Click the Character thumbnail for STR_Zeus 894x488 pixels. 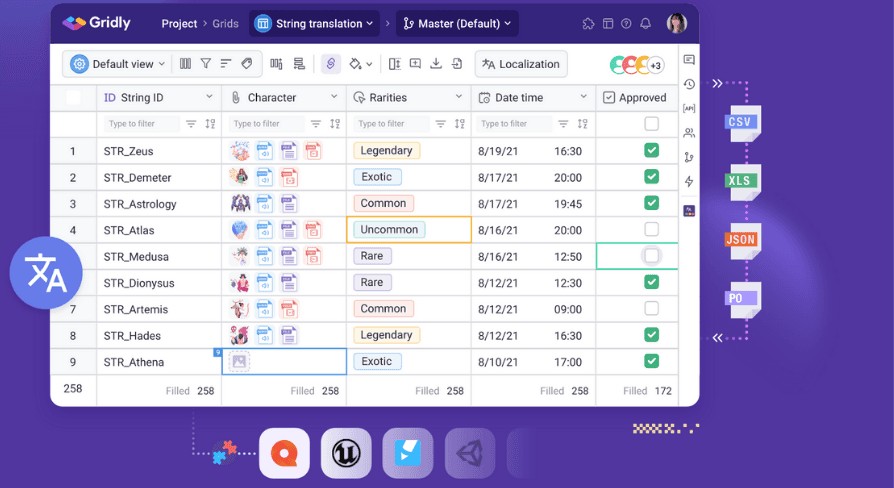tap(240, 151)
